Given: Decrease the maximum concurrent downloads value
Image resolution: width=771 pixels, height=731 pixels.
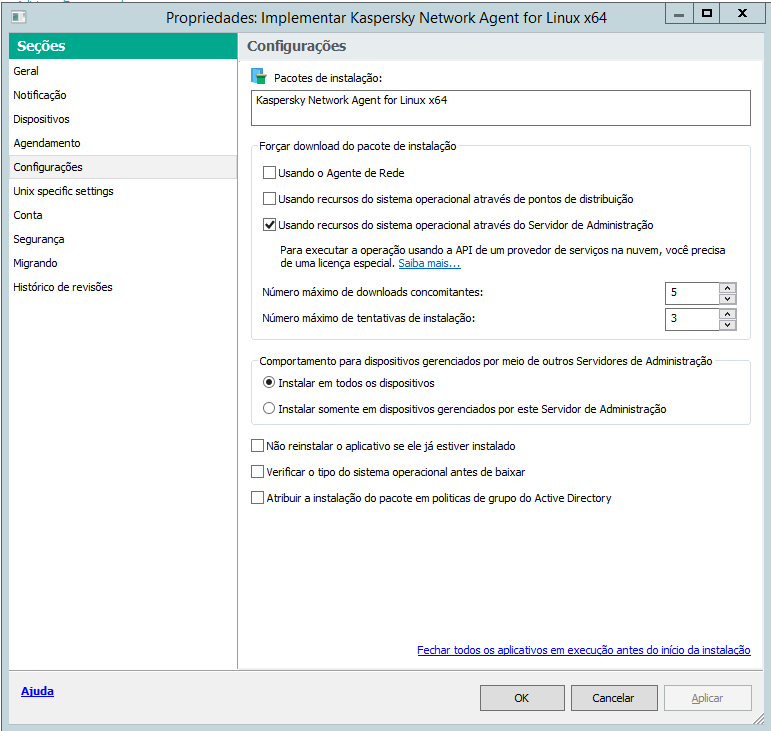Looking at the screenshot, I should [x=727, y=299].
